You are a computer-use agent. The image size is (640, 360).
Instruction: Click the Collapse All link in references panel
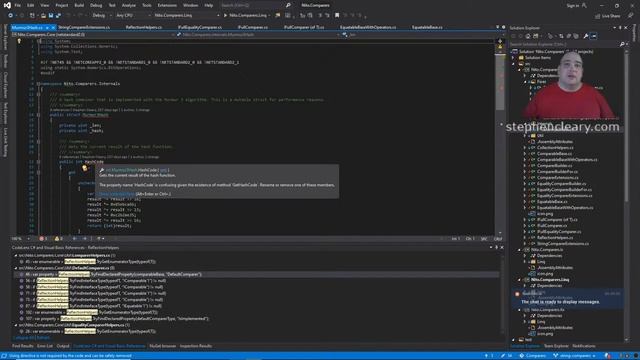pyautogui.click(x=23, y=338)
